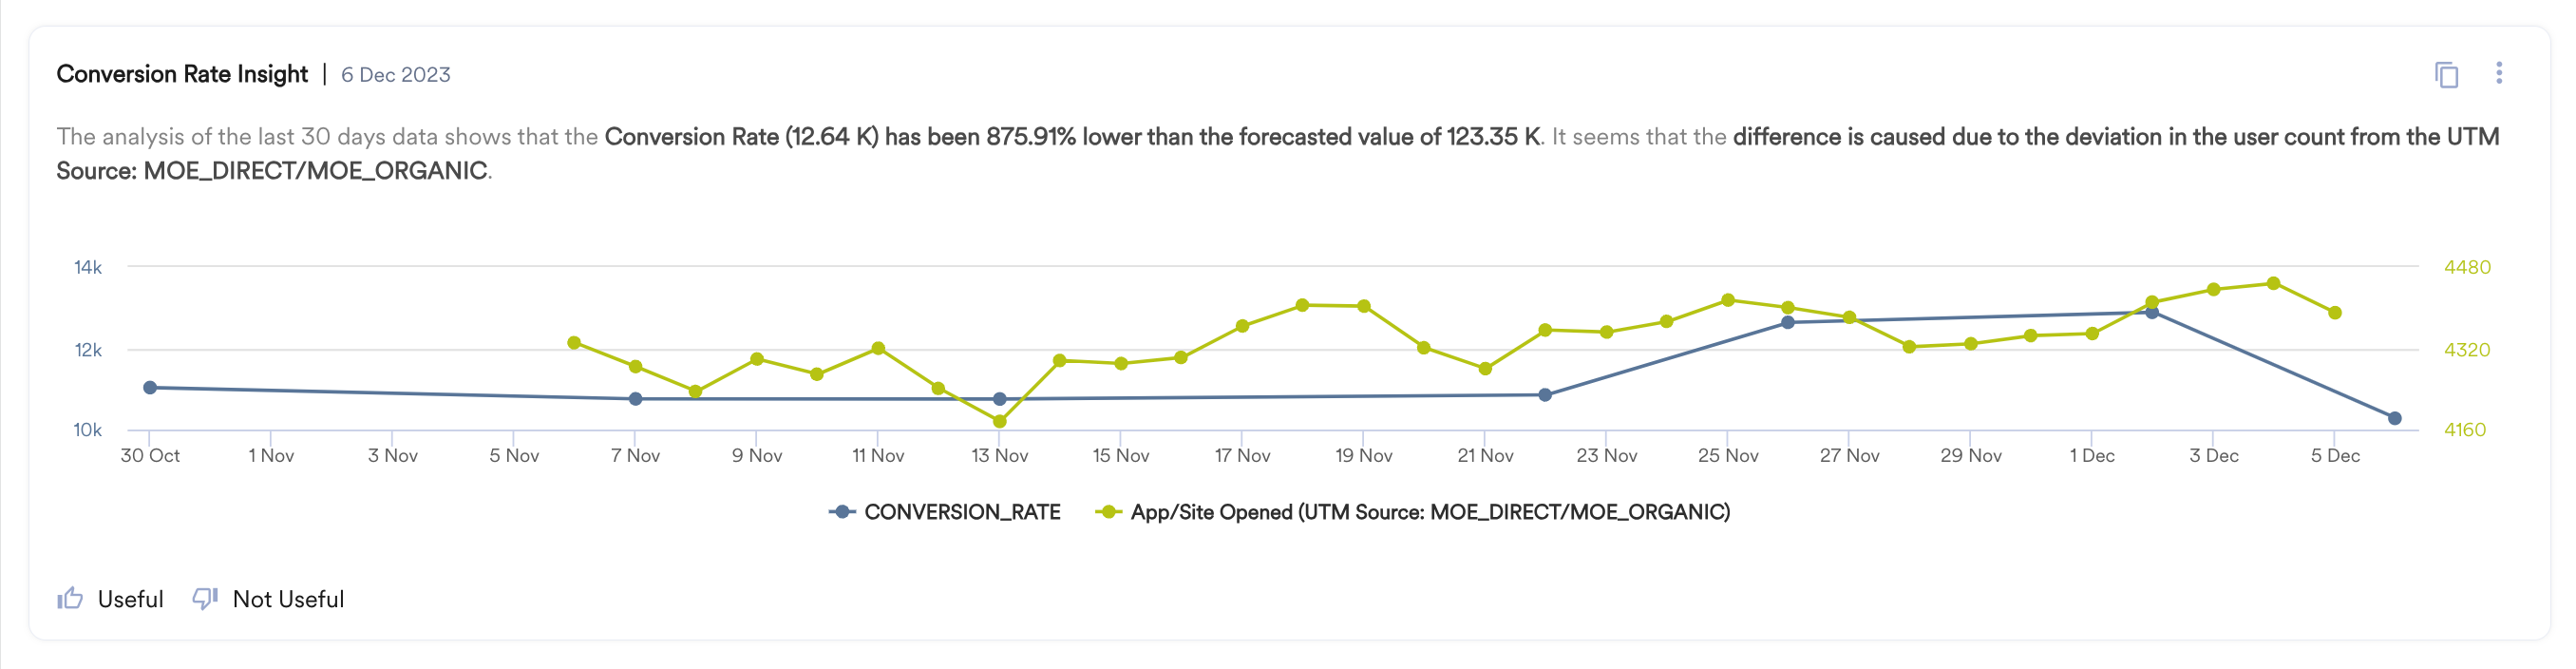Toggle the CONVERSION_RATE legend series
This screenshot has width=2576, height=669.
(961, 512)
